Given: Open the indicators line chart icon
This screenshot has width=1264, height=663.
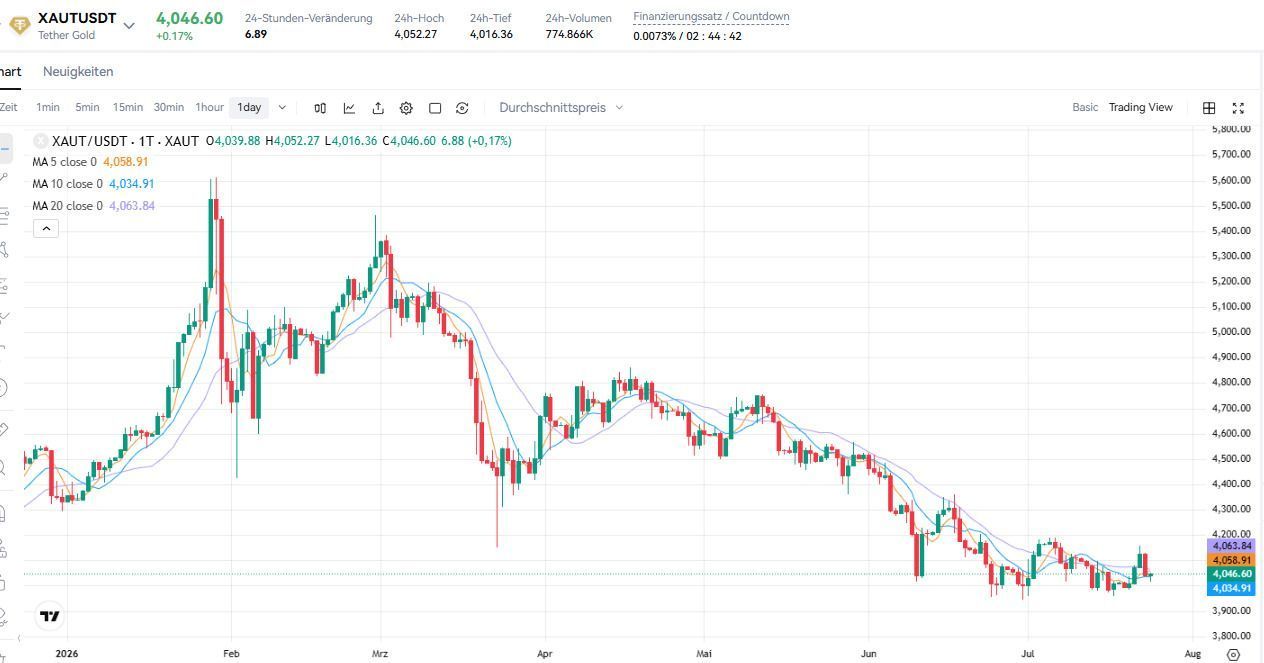Looking at the screenshot, I should (x=349, y=108).
